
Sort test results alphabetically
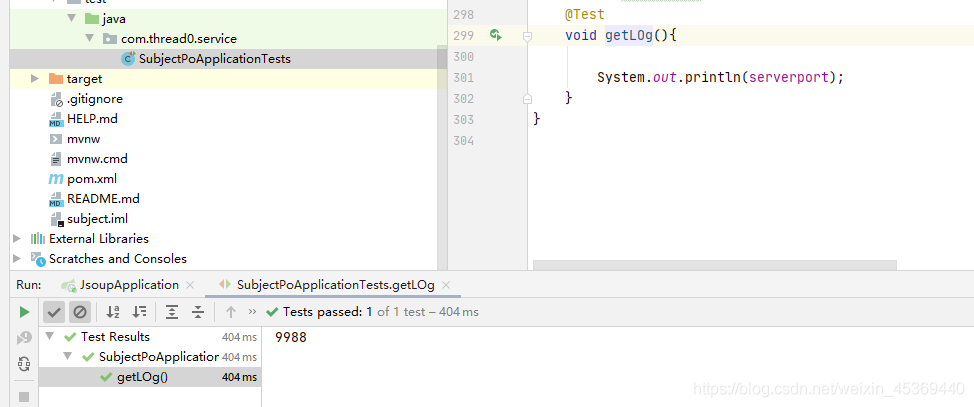point(113,312)
